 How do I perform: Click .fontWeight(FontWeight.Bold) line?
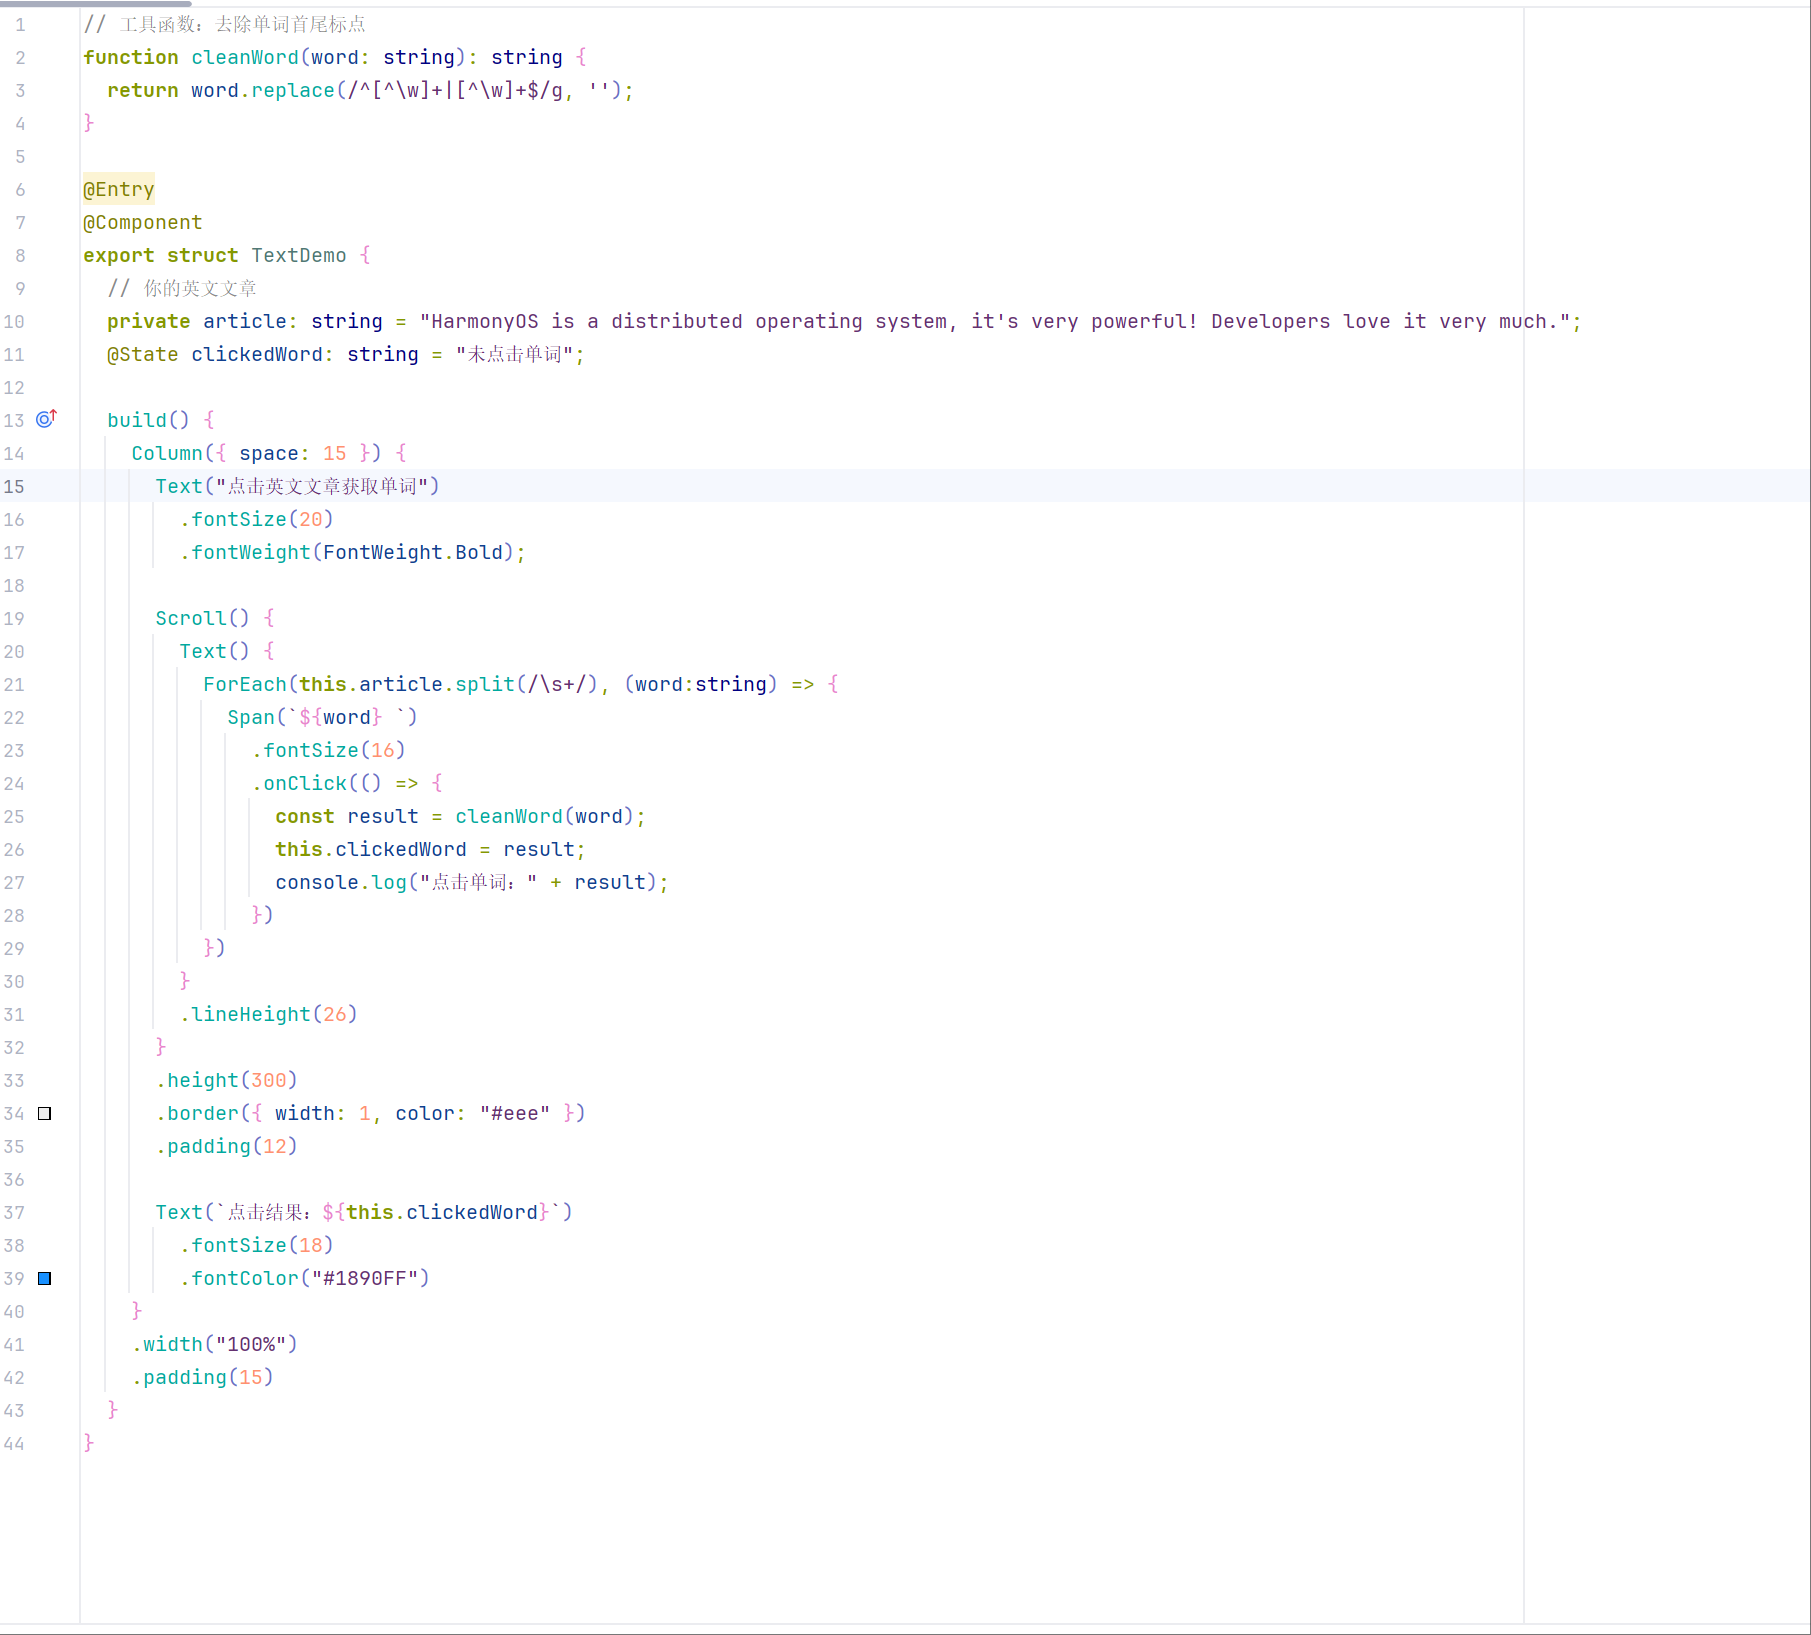pyautogui.click(x=352, y=552)
